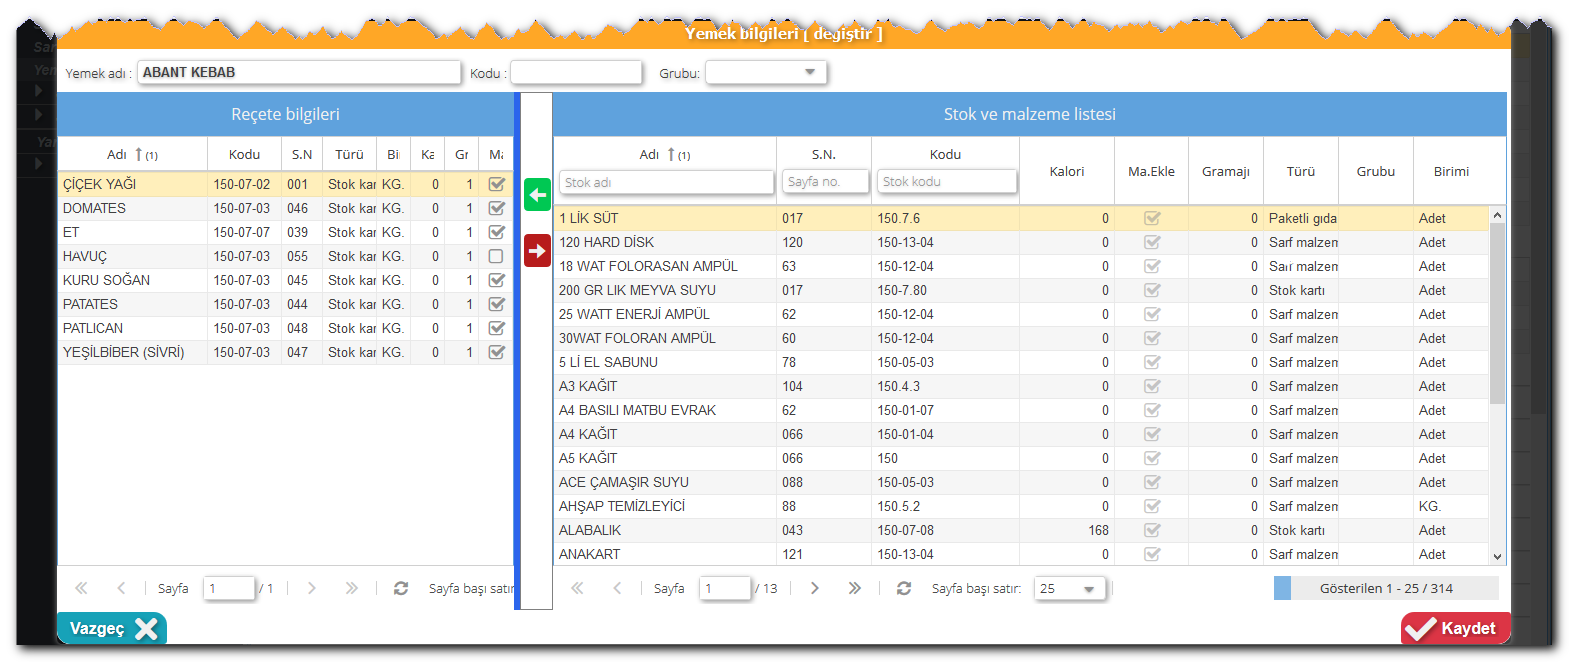Toggle checkbox for ET row
The height and width of the screenshot is (662, 1569).
[x=496, y=232]
